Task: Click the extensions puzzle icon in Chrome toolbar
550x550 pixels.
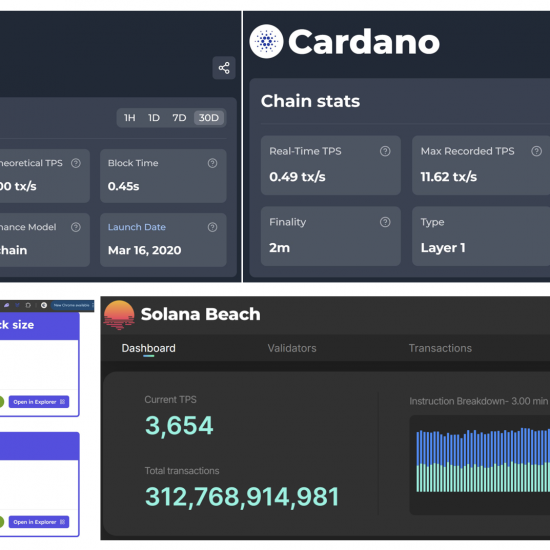Action: click(x=28, y=305)
